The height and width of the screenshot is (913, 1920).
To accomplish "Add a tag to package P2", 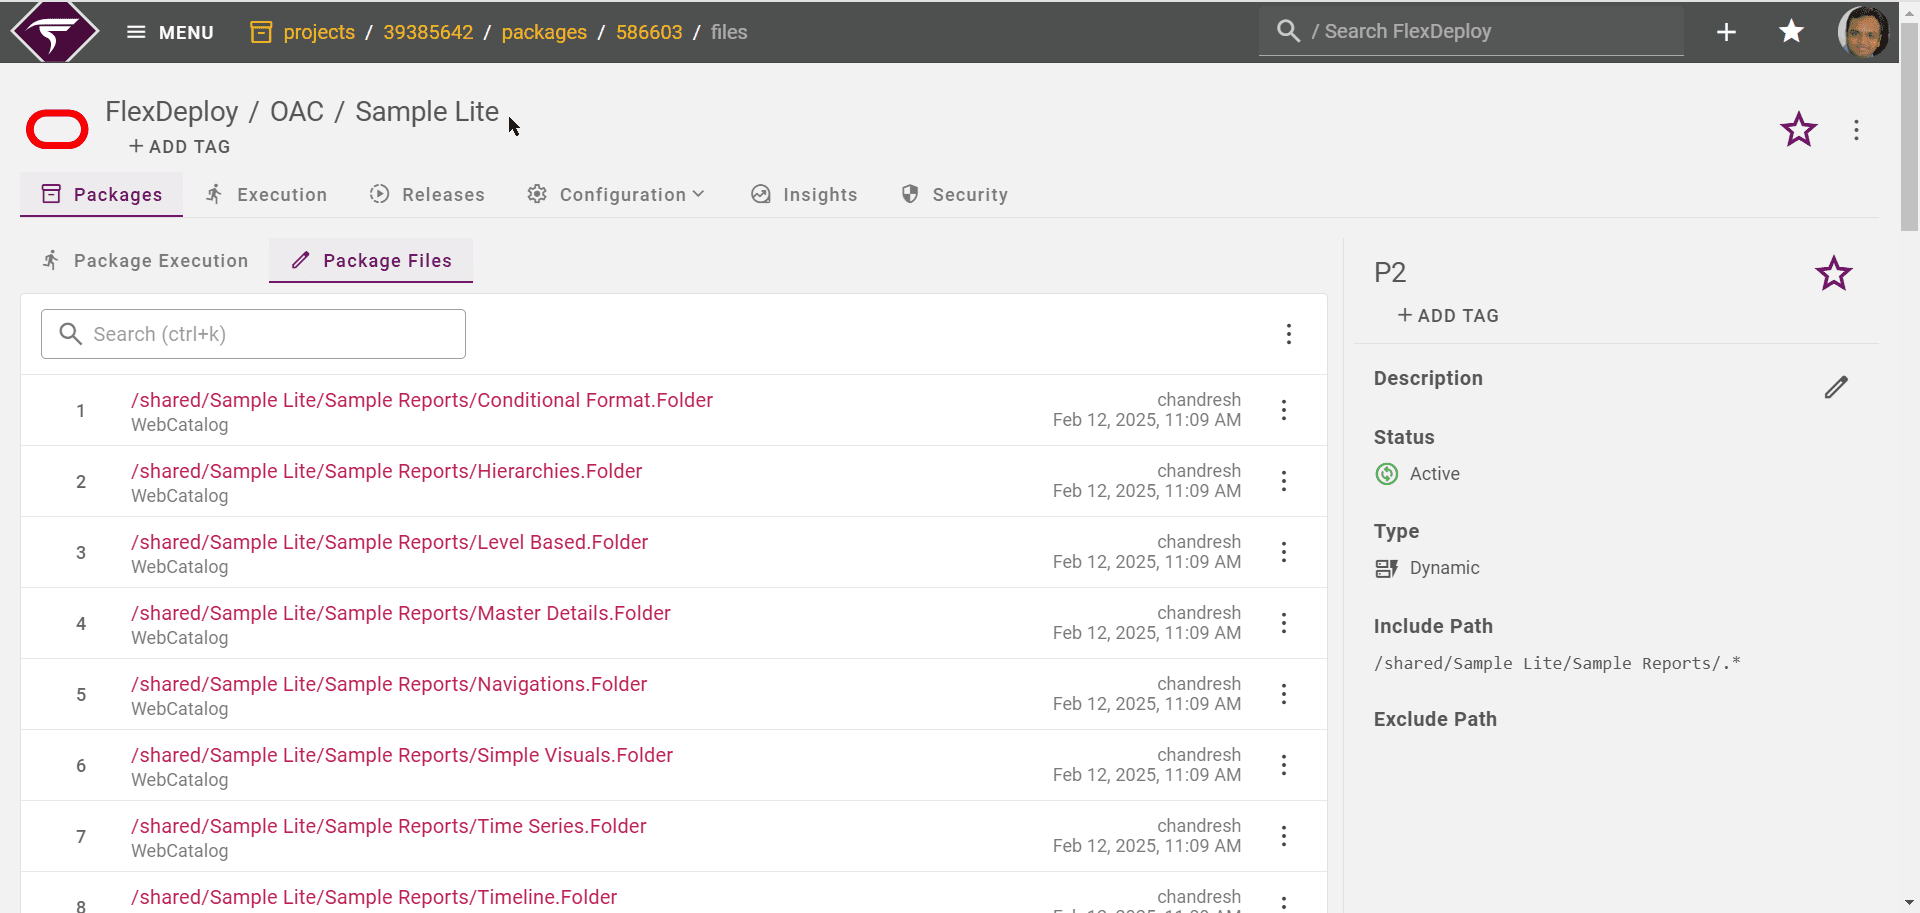I will pos(1448,315).
